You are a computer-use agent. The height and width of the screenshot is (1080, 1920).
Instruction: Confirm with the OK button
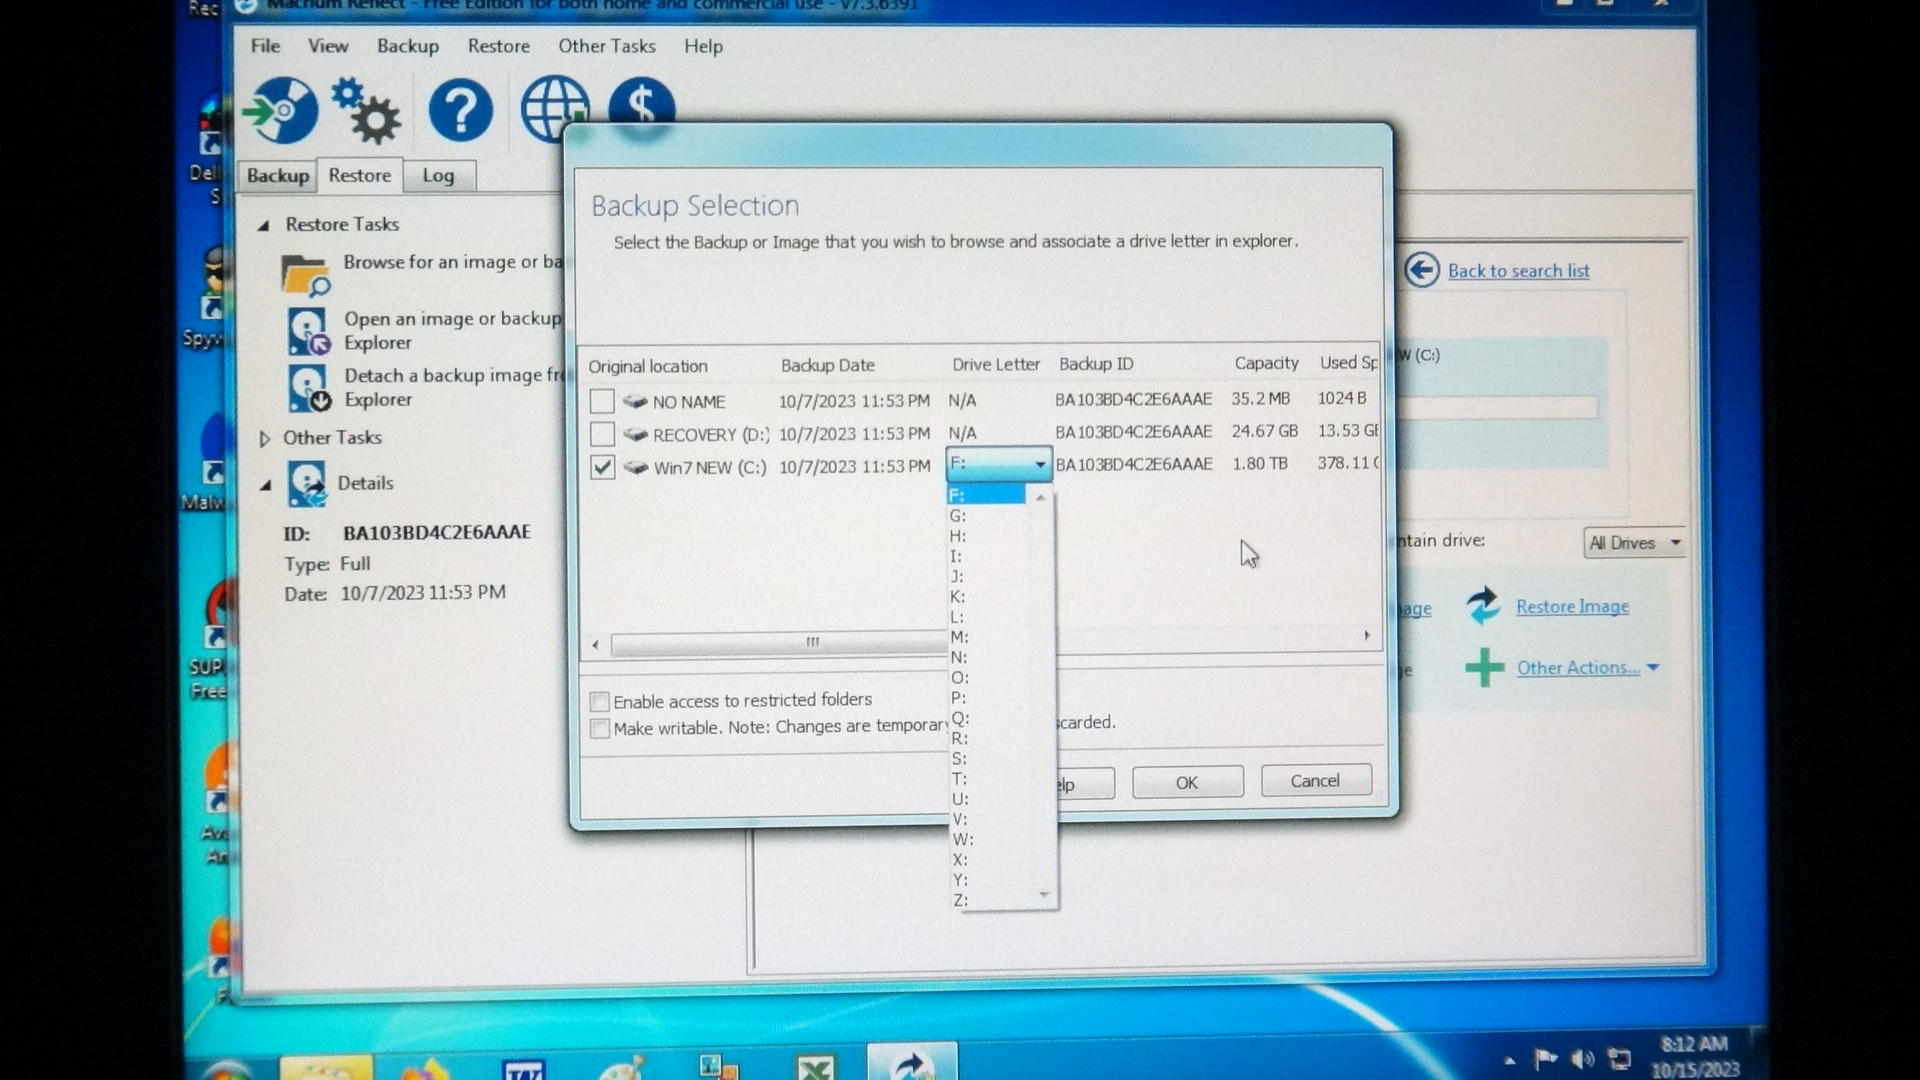coord(1187,782)
